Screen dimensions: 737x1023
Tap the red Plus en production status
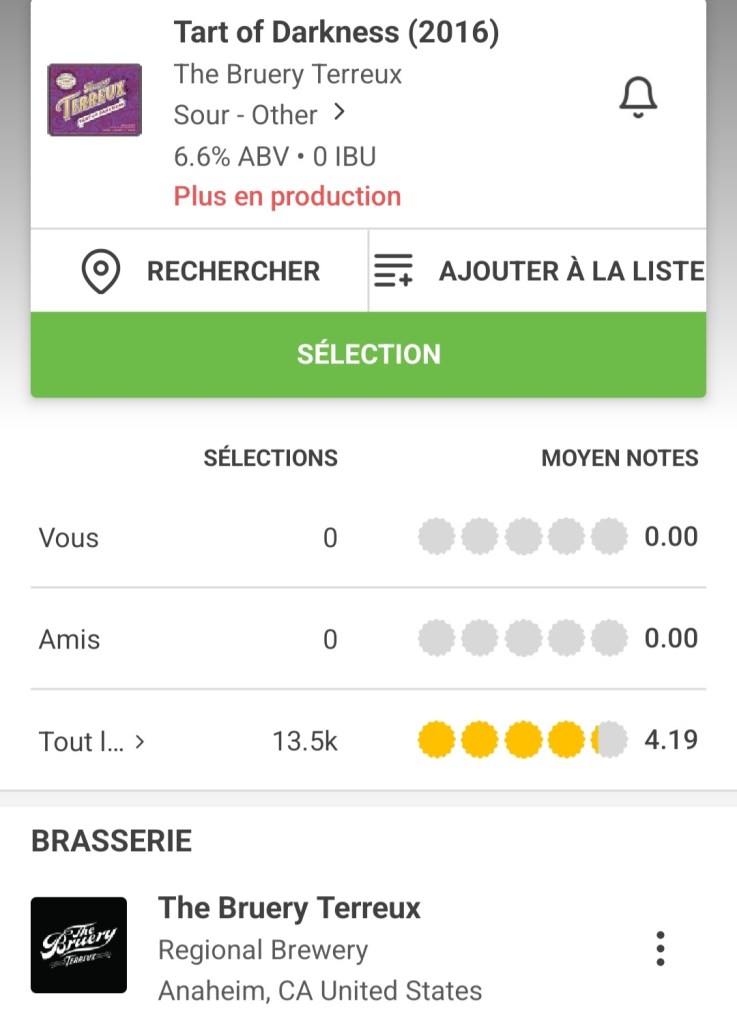(287, 196)
